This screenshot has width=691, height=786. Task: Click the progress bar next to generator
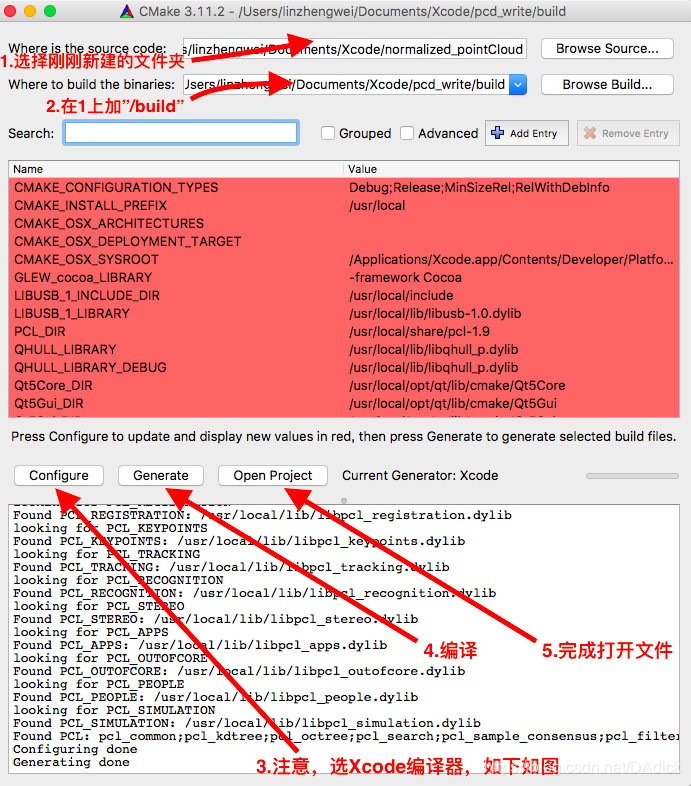click(632, 476)
